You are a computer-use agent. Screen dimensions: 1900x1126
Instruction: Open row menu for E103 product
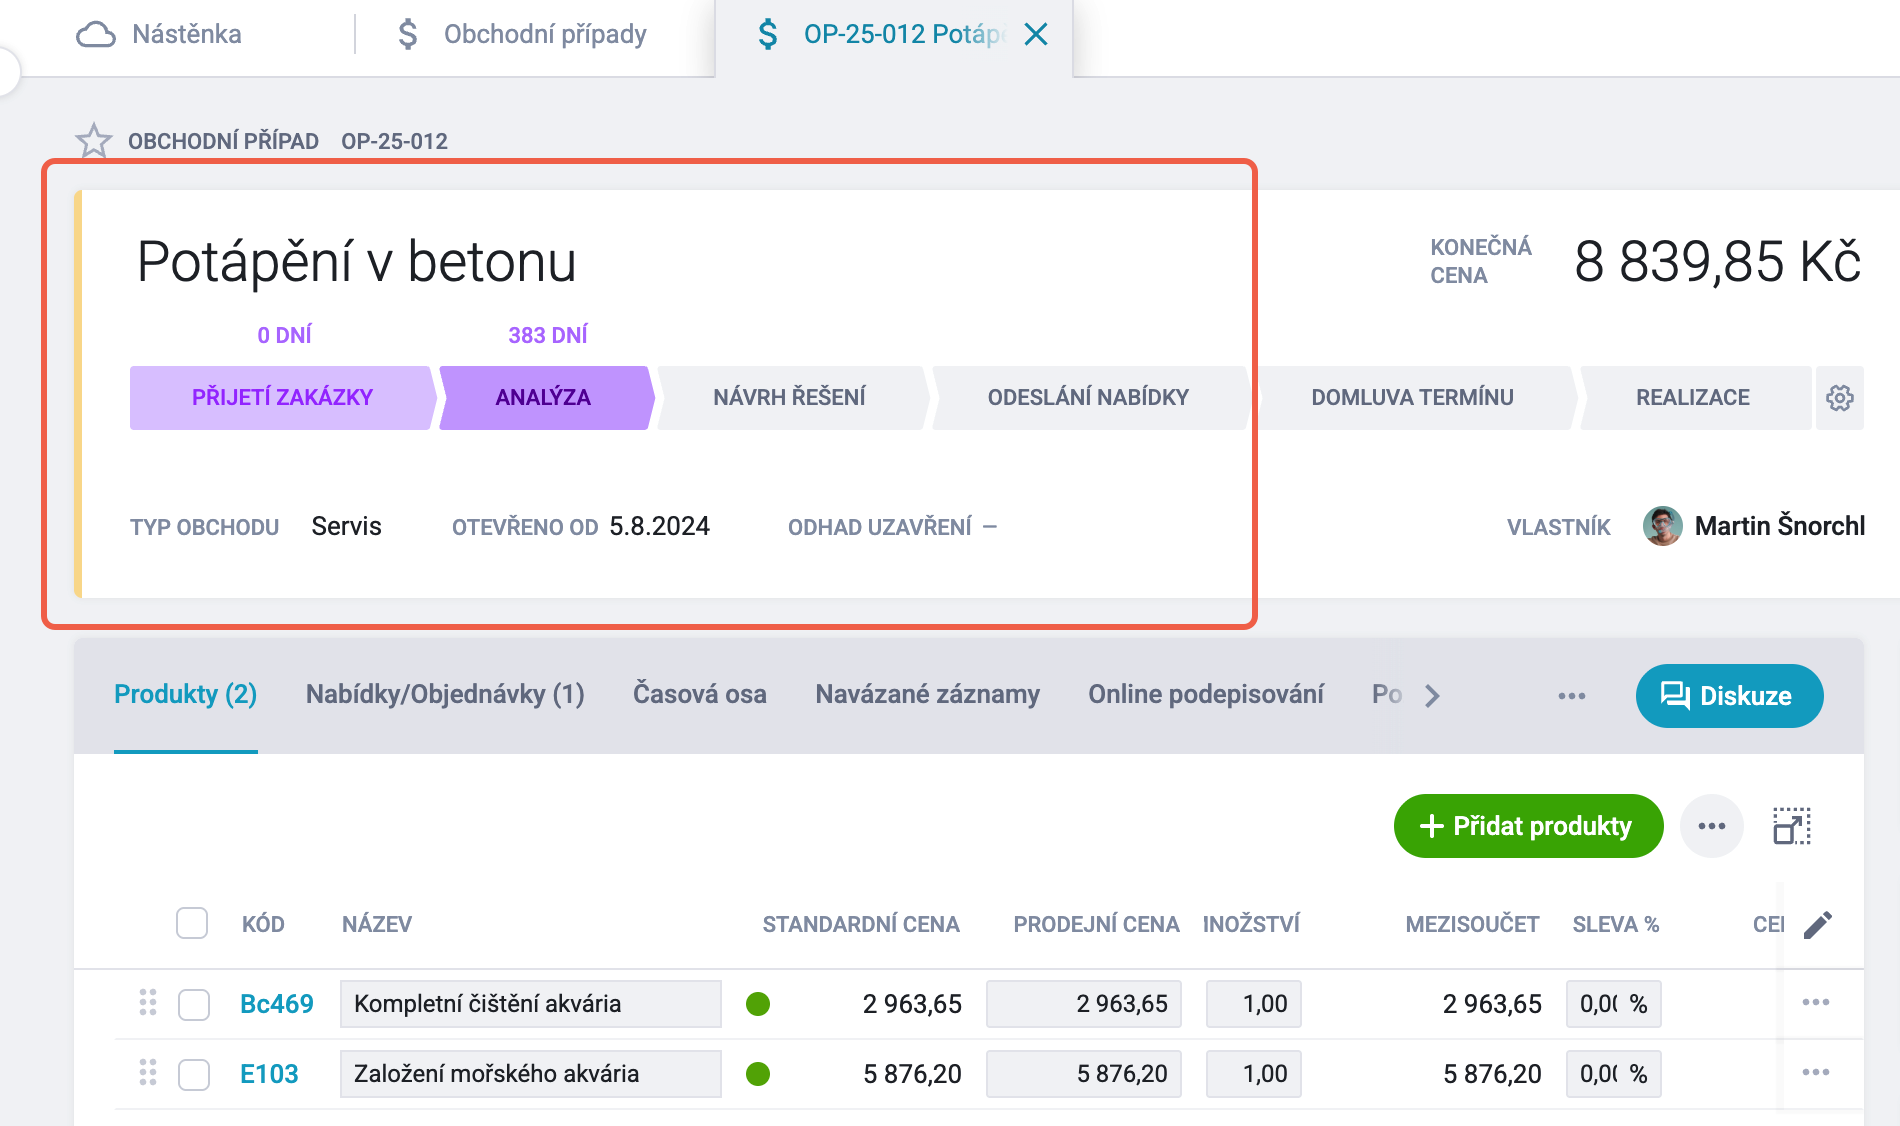[1816, 1072]
